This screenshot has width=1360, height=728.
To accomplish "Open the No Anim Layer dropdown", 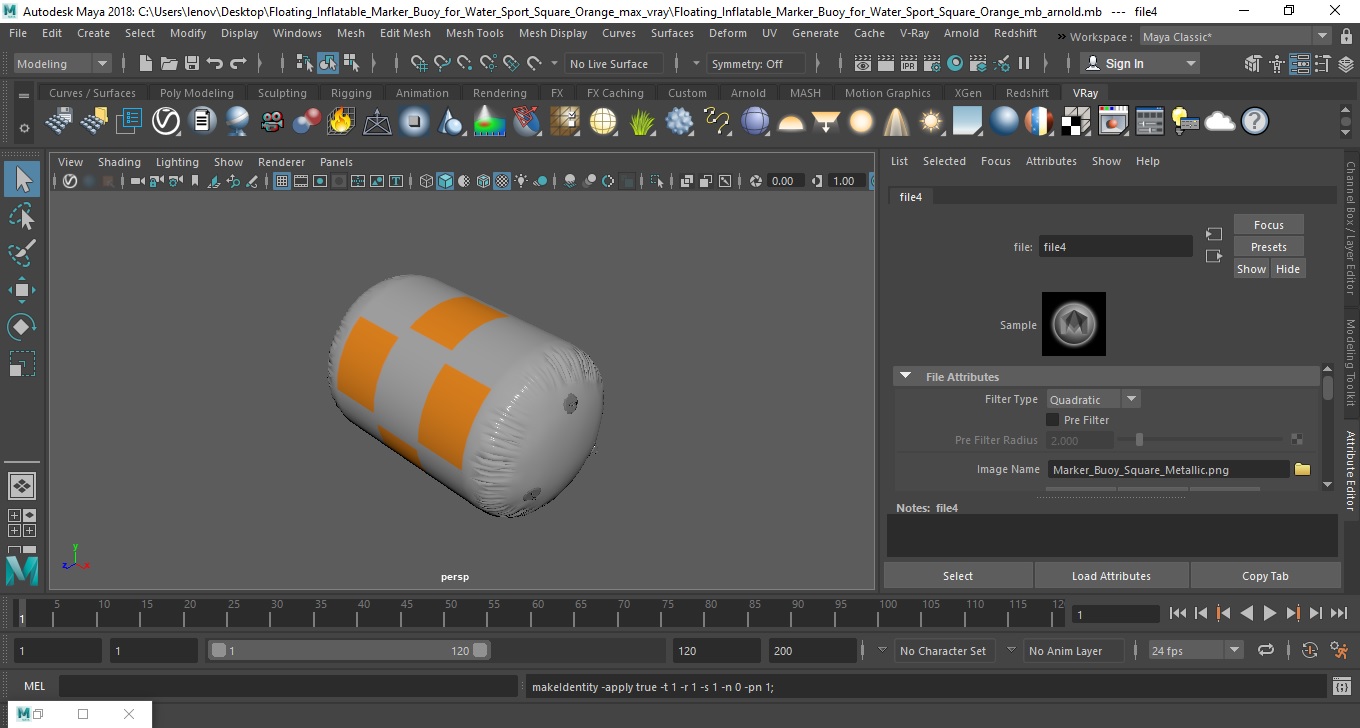I will coord(1074,650).
